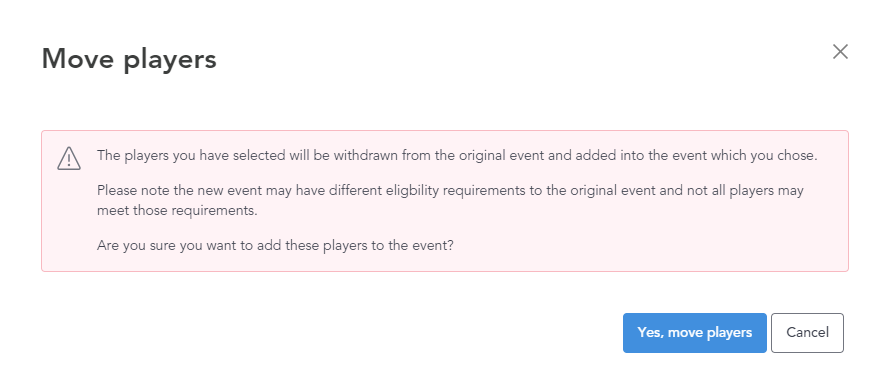Image resolution: width=883 pixels, height=374 pixels.
Task: Cancel moving the players
Action: pos(807,333)
